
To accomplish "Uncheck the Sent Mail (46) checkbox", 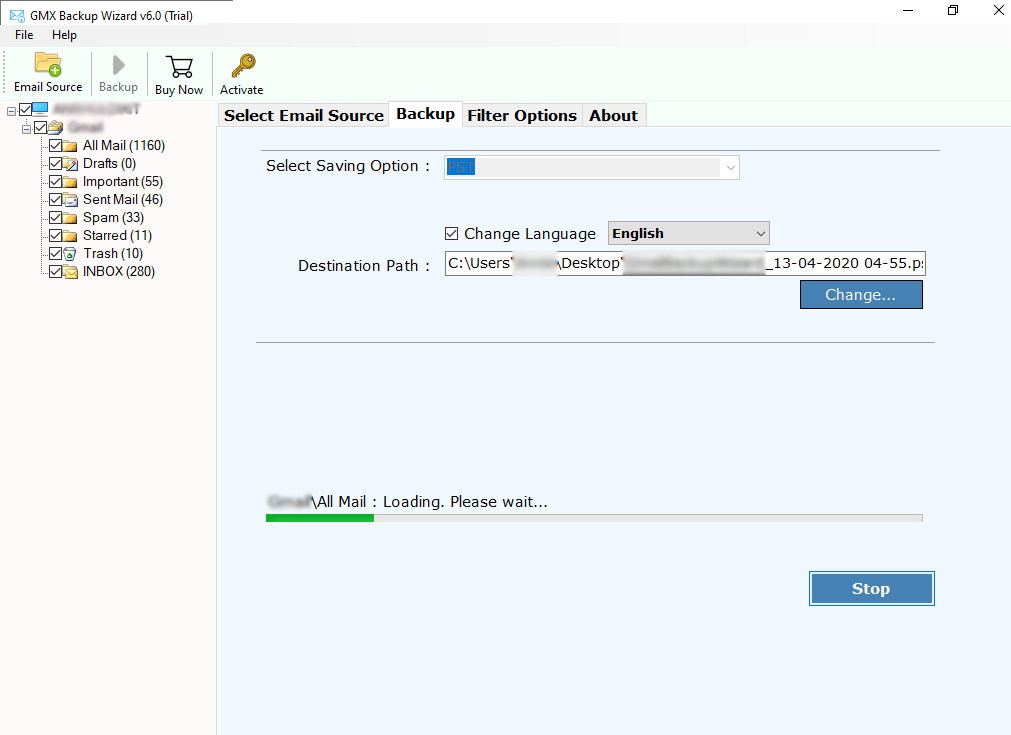I will click(x=55, y=199).
